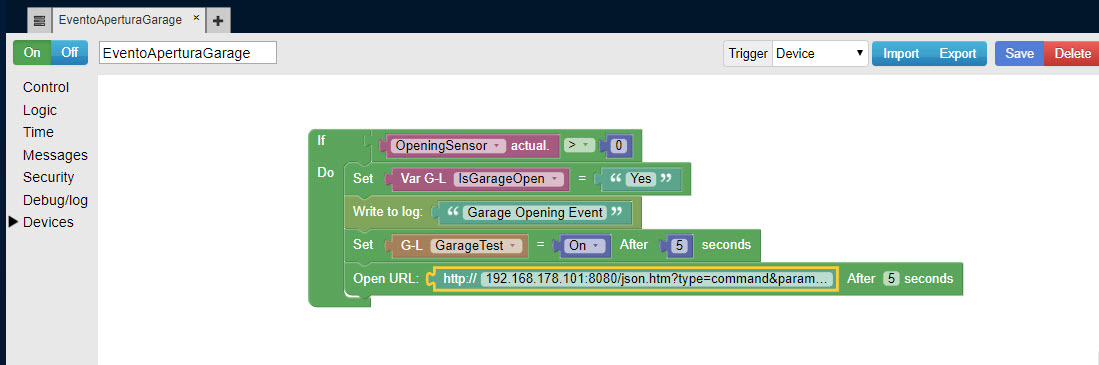This screenshot has width=1099, height=365.
Task: Edit the comparison value 0
Action: click(x=620, y=146)
